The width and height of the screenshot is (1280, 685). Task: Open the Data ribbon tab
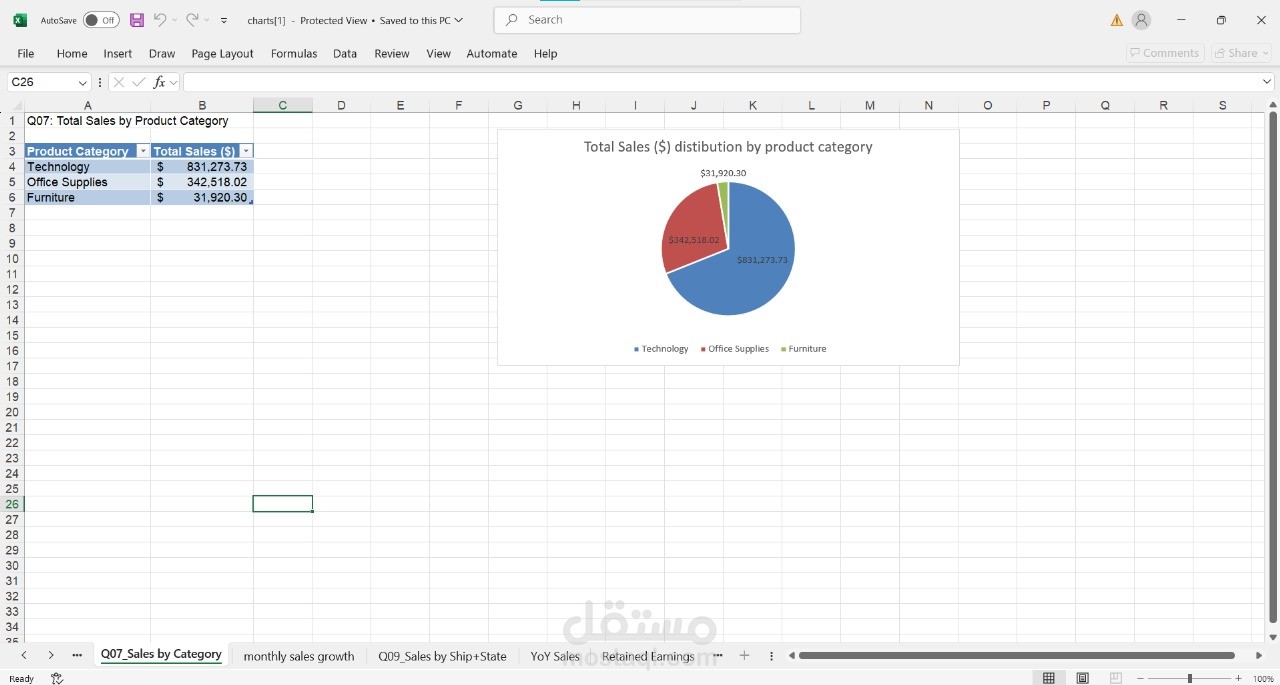point(345,54)
